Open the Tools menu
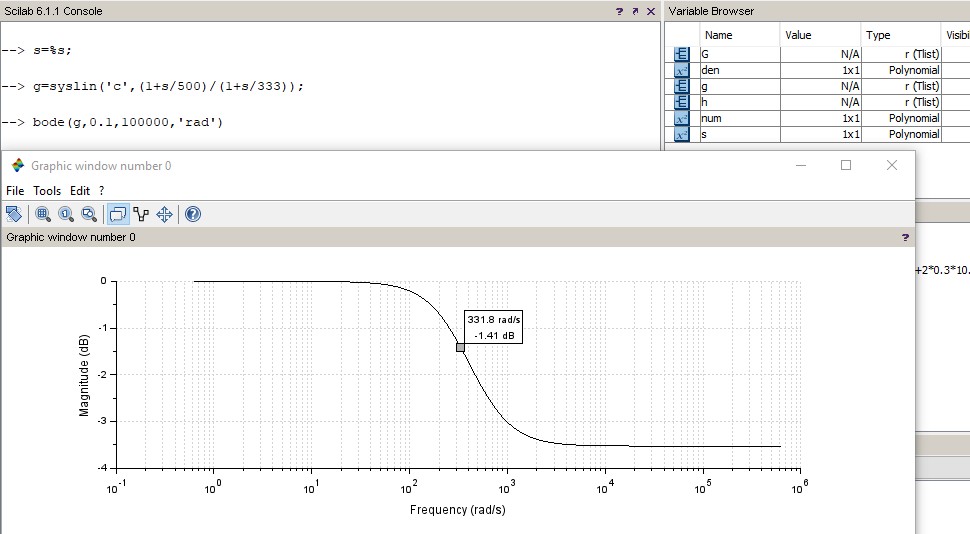 (x=47, y=190)
